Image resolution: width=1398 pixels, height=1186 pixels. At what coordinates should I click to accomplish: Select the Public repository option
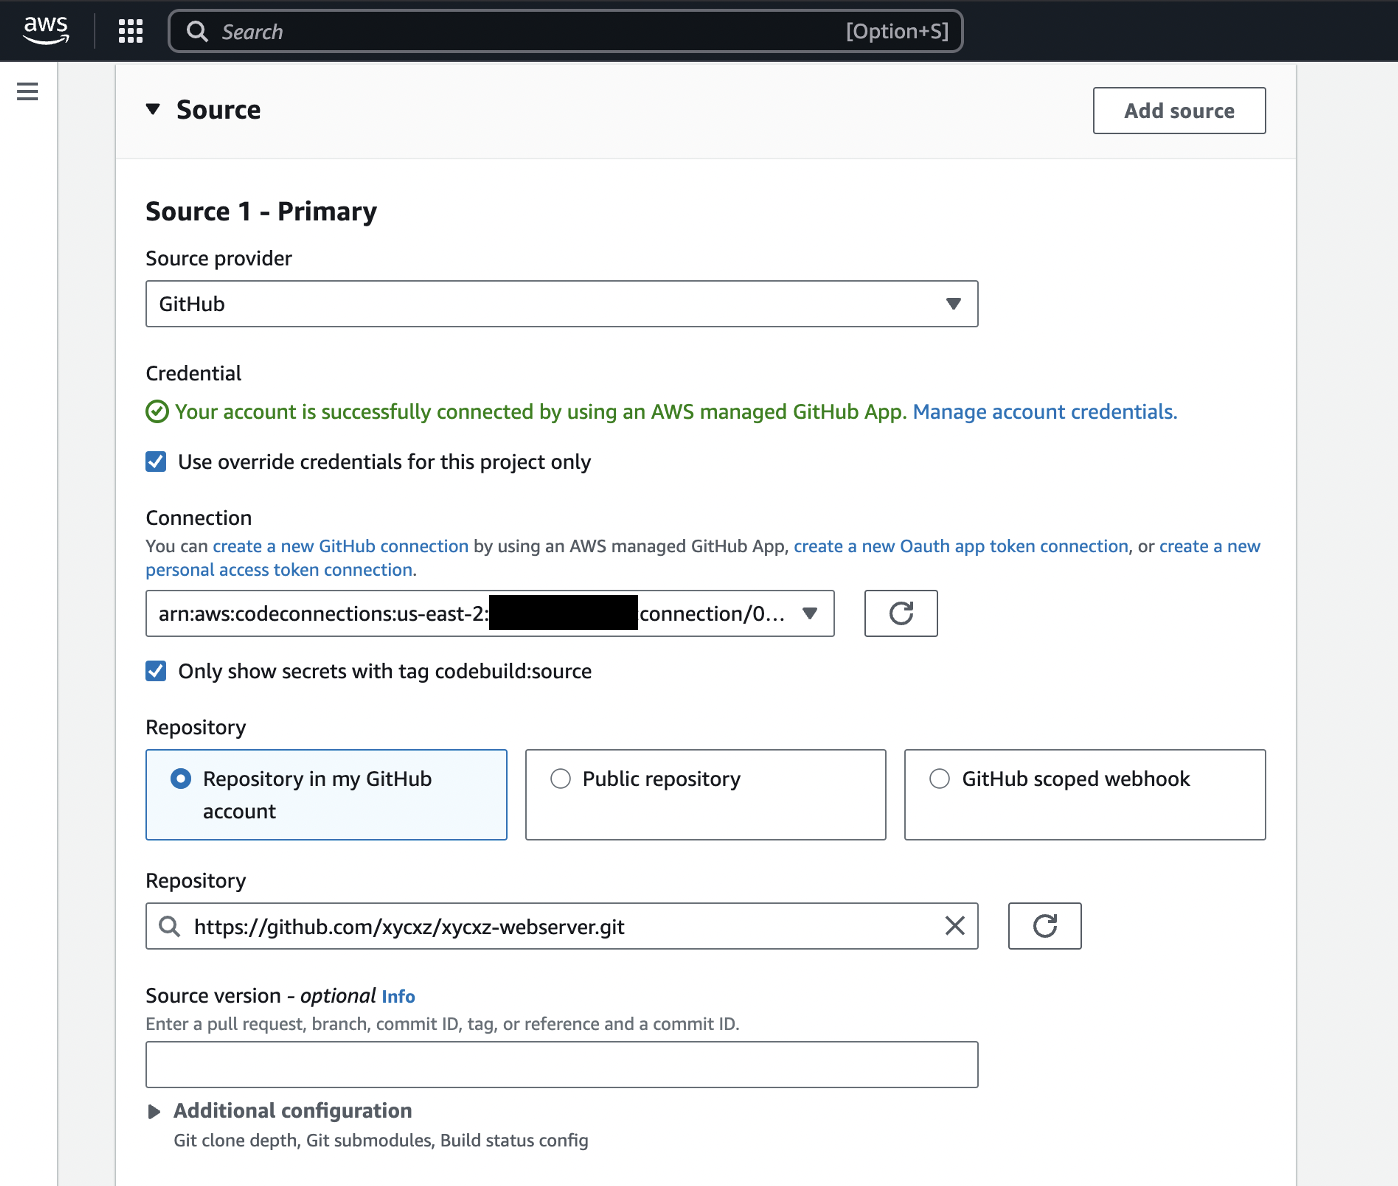click(561, 779)
